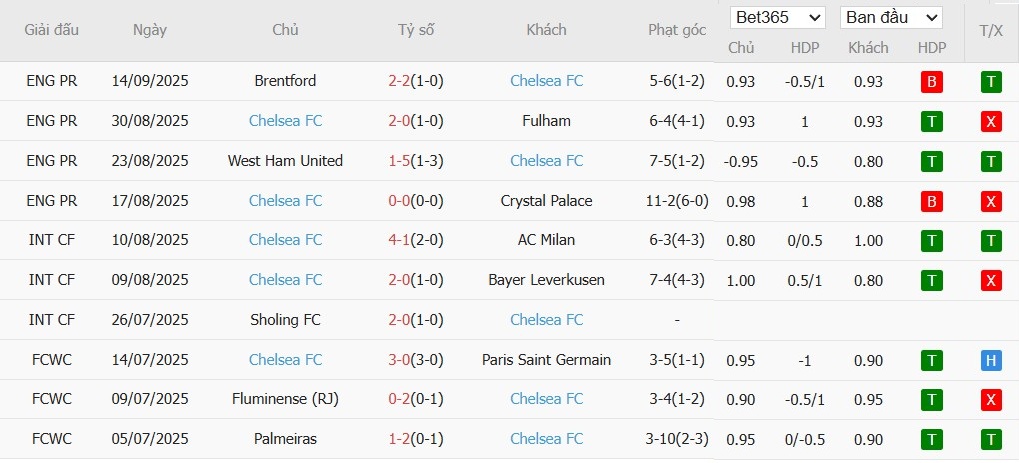The image size is (1019, 463).
Task: Click the 4-1 score of AC Milan match
Action: 399,240
